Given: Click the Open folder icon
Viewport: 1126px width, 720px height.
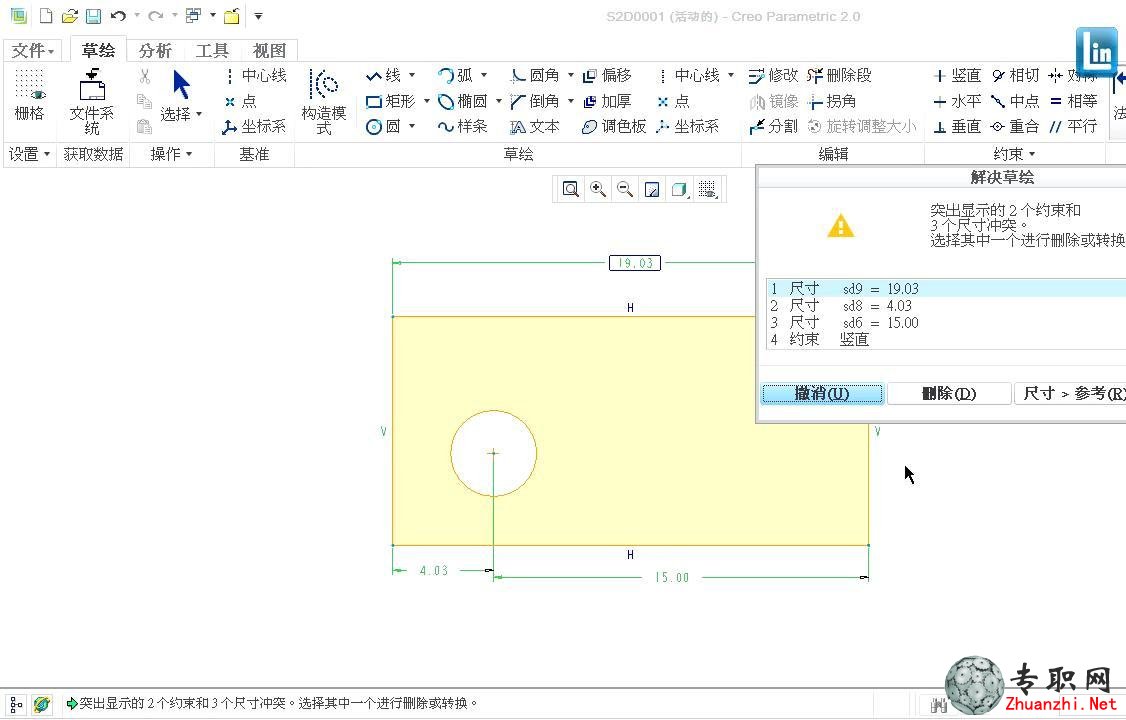Looking at the screenshot, I should click(x=70, y=15).
